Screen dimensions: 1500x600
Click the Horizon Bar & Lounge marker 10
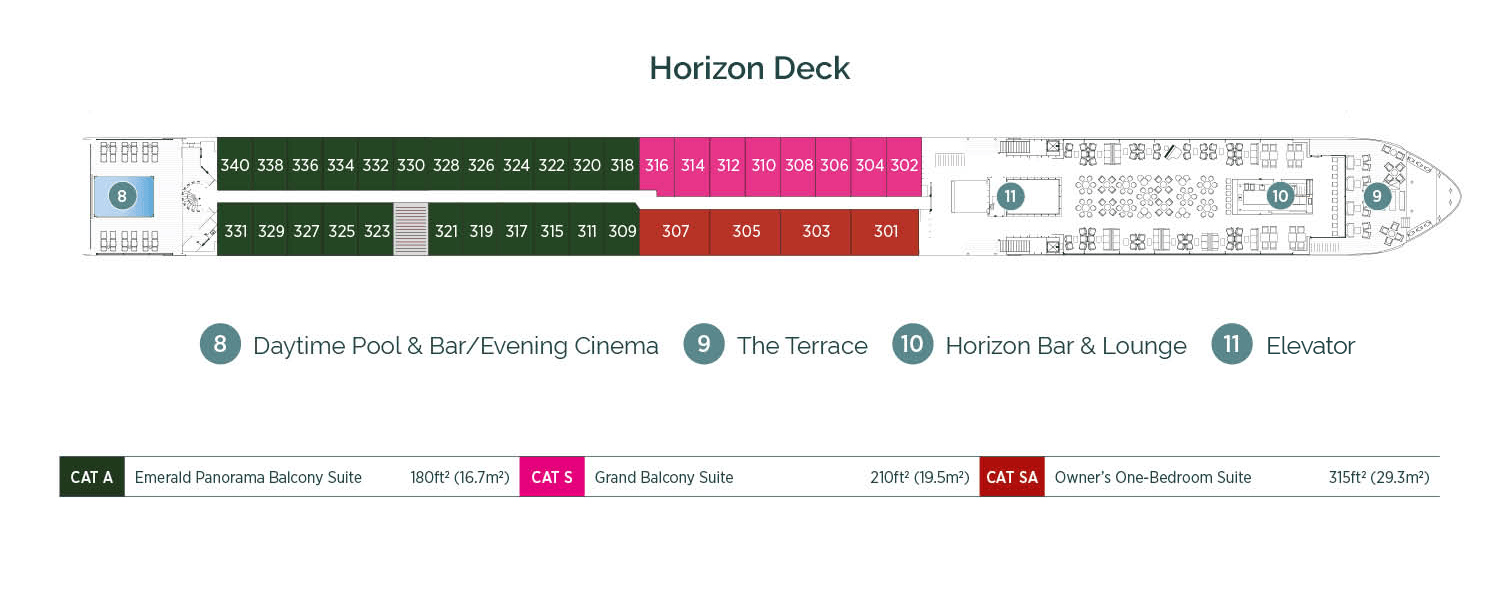pos(1280,197)
